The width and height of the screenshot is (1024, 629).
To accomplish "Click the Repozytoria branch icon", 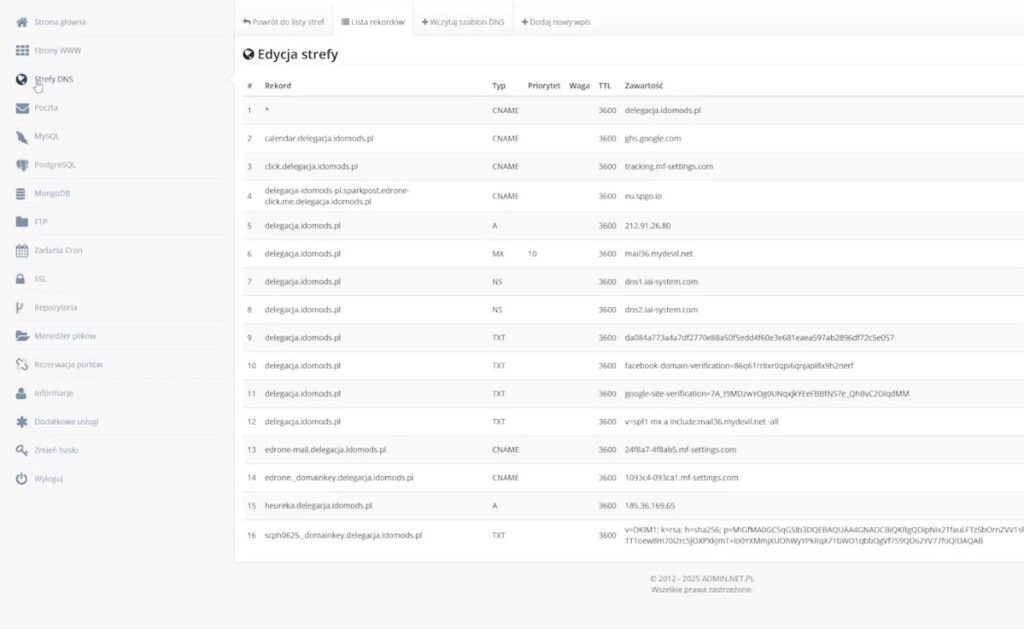I will (21, 307).
